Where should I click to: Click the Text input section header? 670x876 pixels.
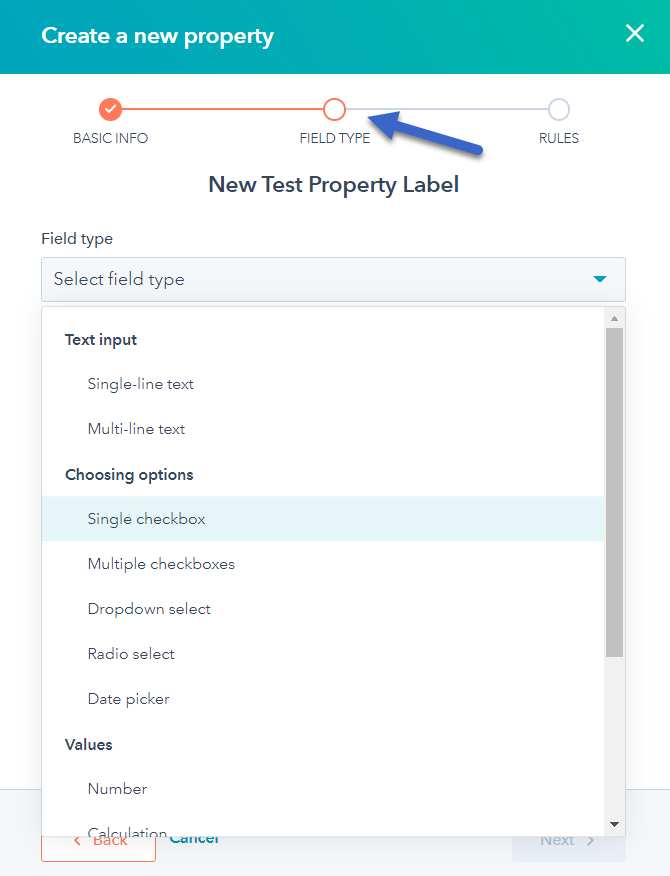tap(100, 339)
